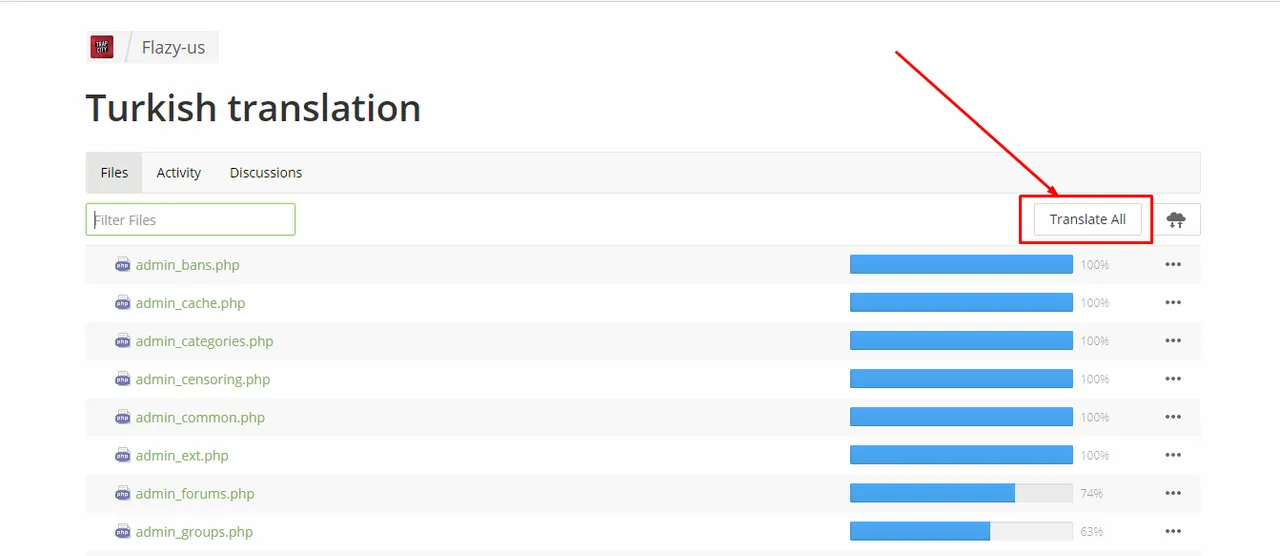Click the admin_forums.php 74% progress bar
Image resolution: width=1280 pixels, height=556 pixels.
pos(961,493)
